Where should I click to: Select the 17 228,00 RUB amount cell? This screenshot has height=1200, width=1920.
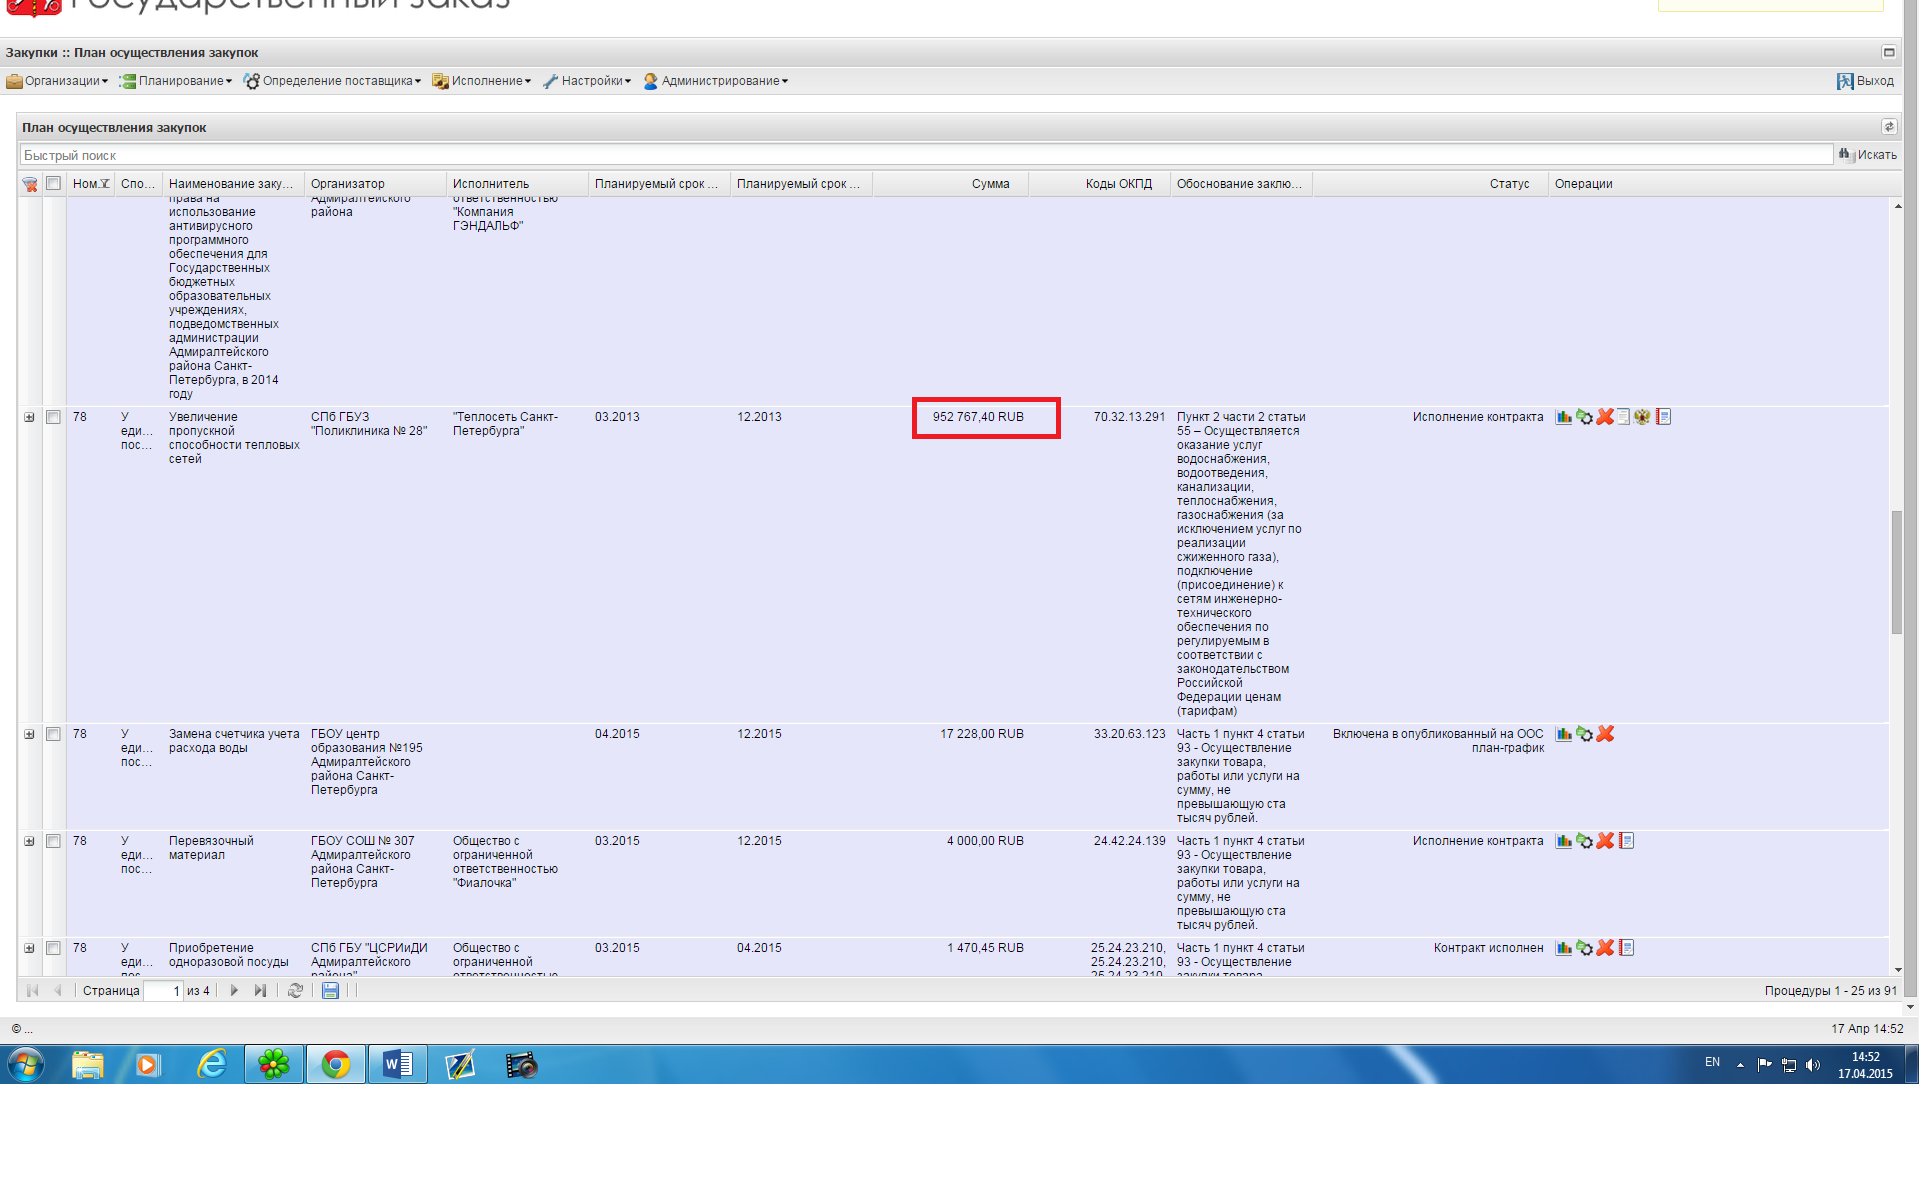981,734
